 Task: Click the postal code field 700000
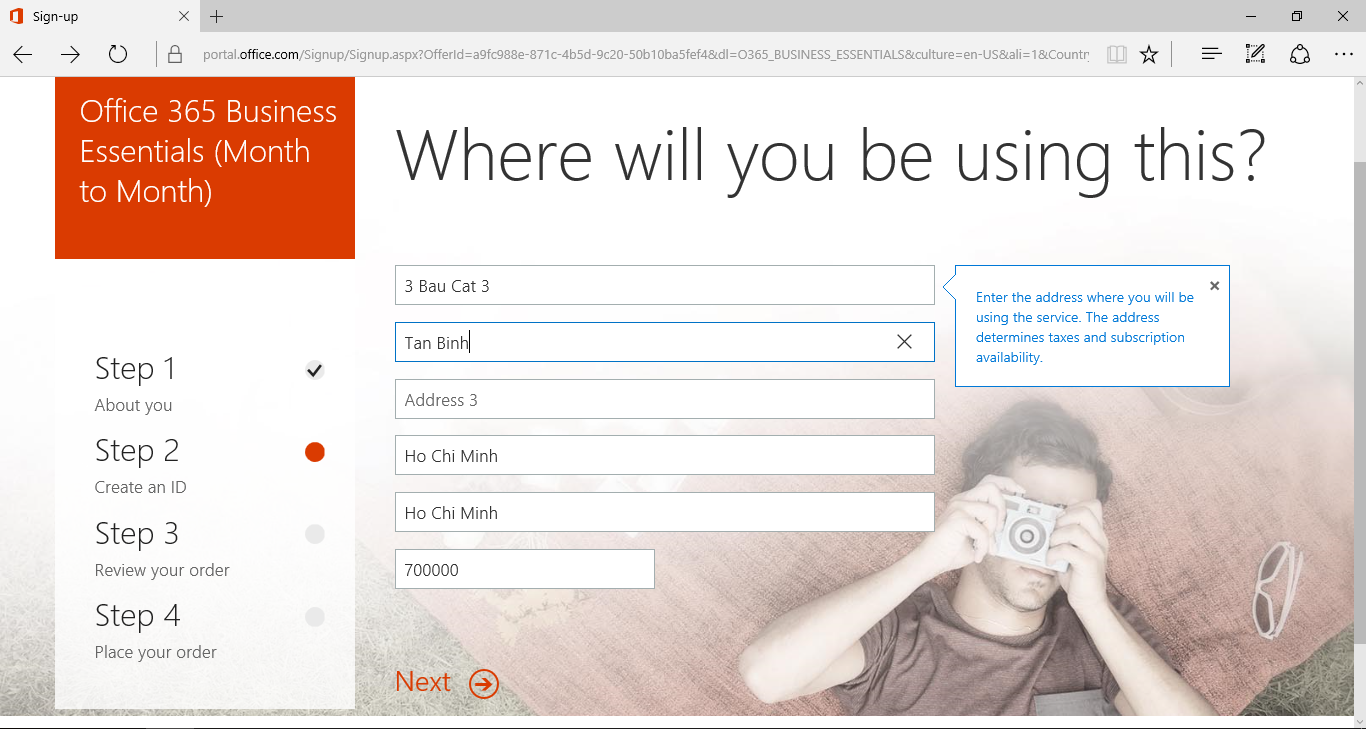(524, 569)
